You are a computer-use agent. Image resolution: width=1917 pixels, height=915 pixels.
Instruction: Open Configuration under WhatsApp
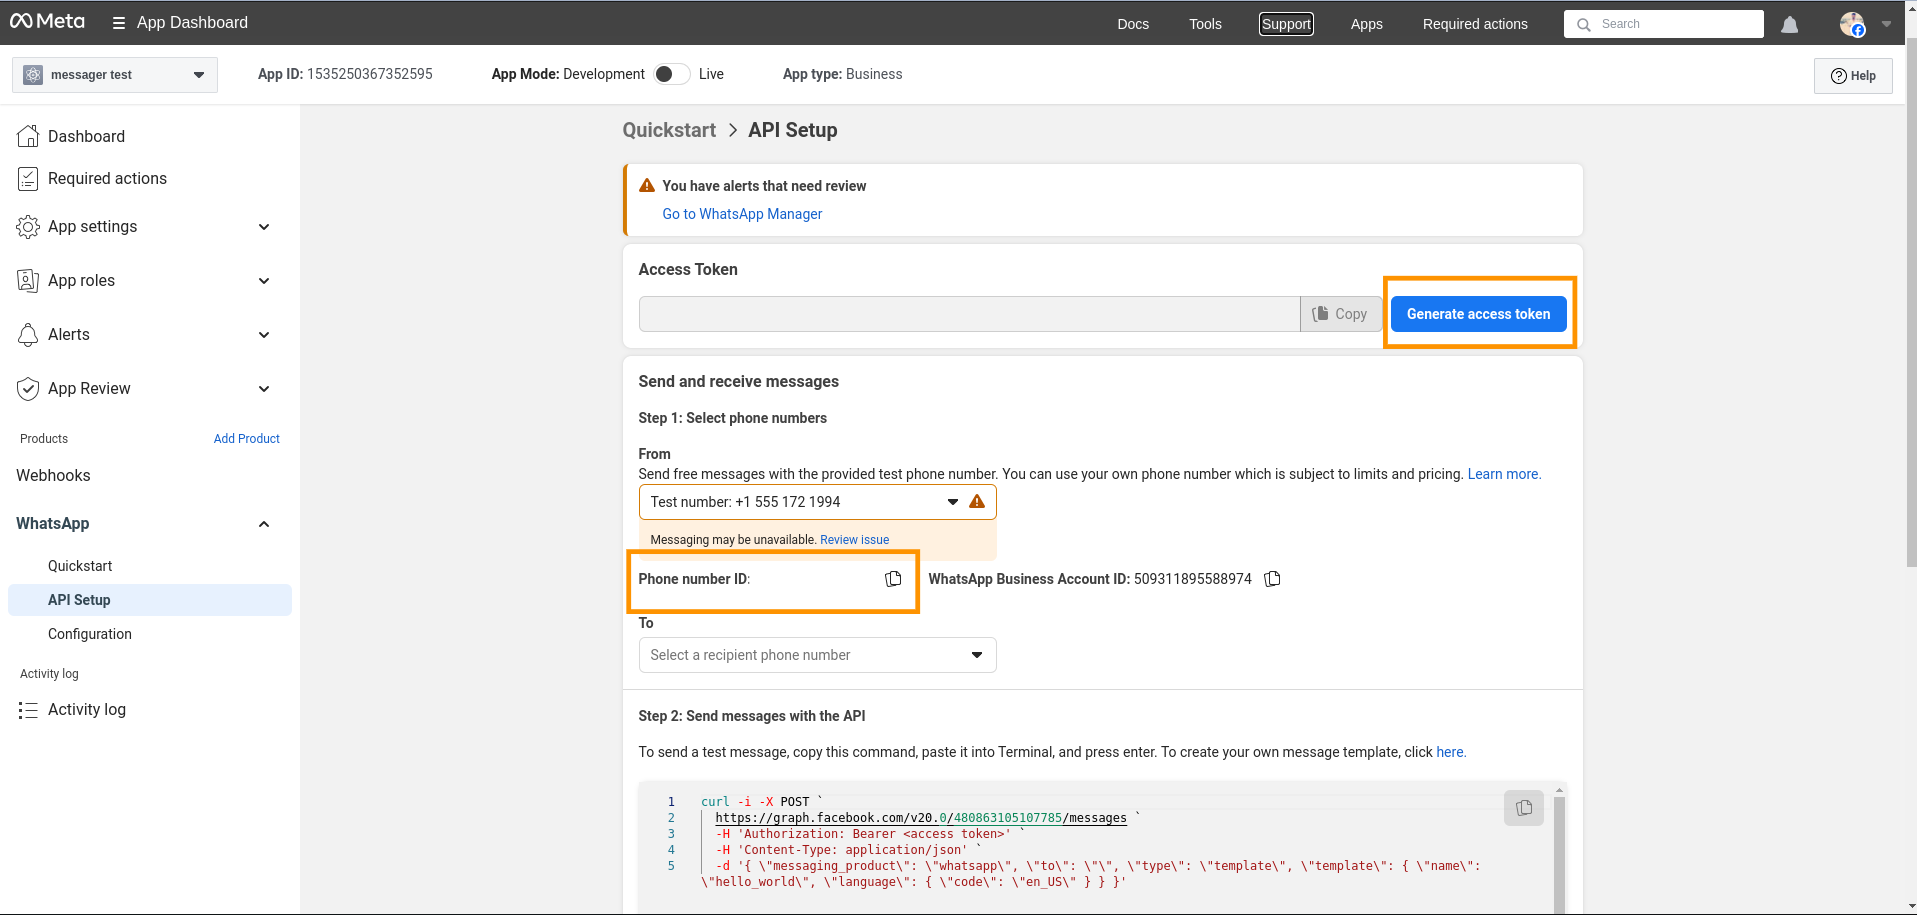90,634
